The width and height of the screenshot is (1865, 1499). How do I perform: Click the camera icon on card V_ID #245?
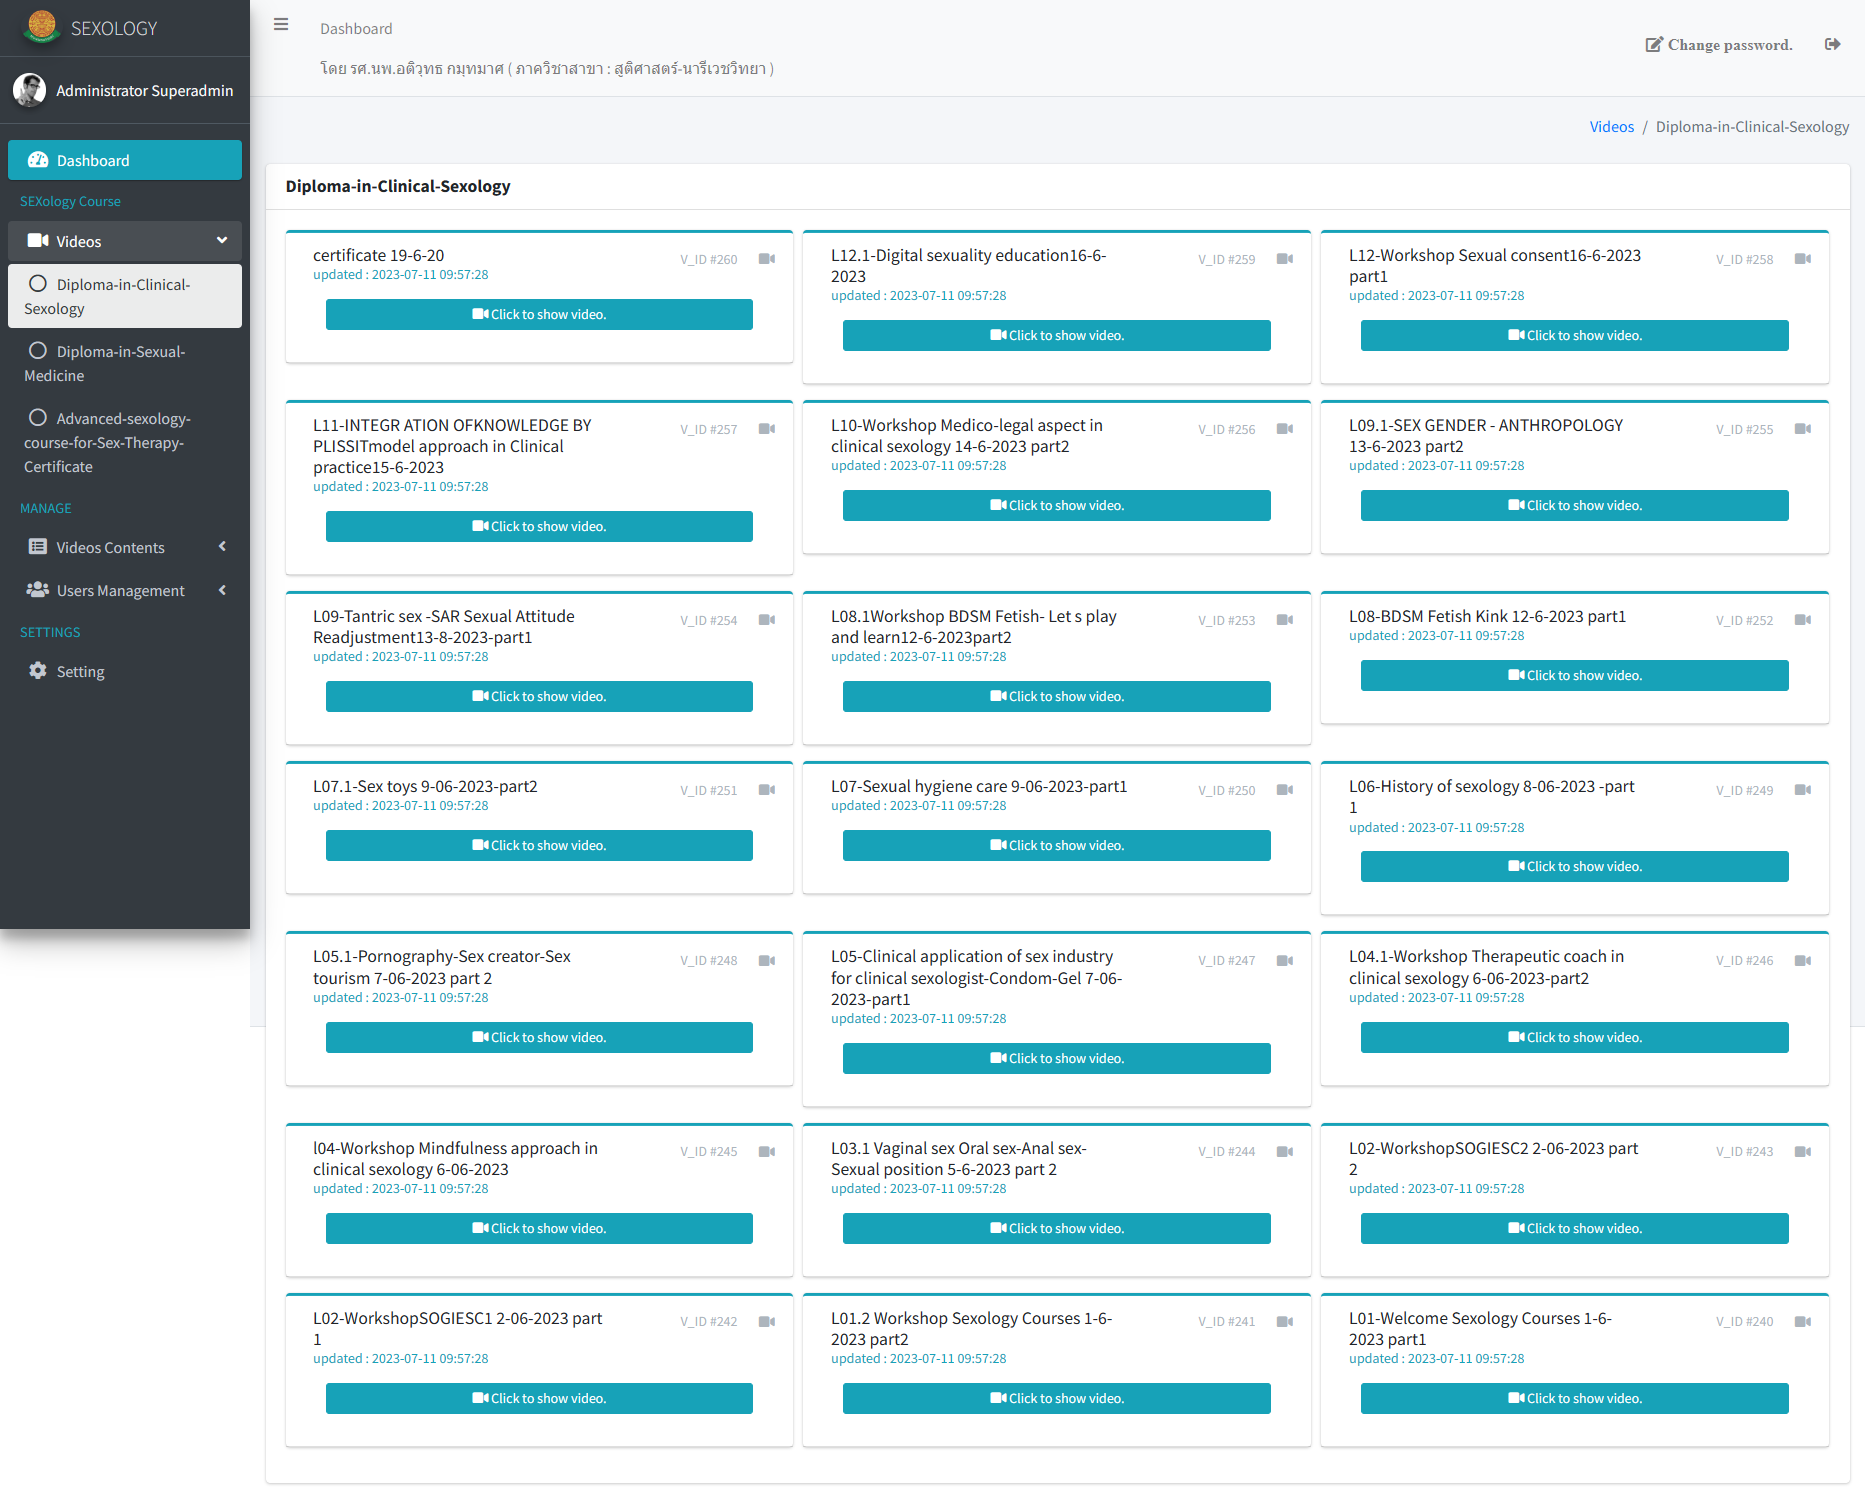(x=767, y=1152)
